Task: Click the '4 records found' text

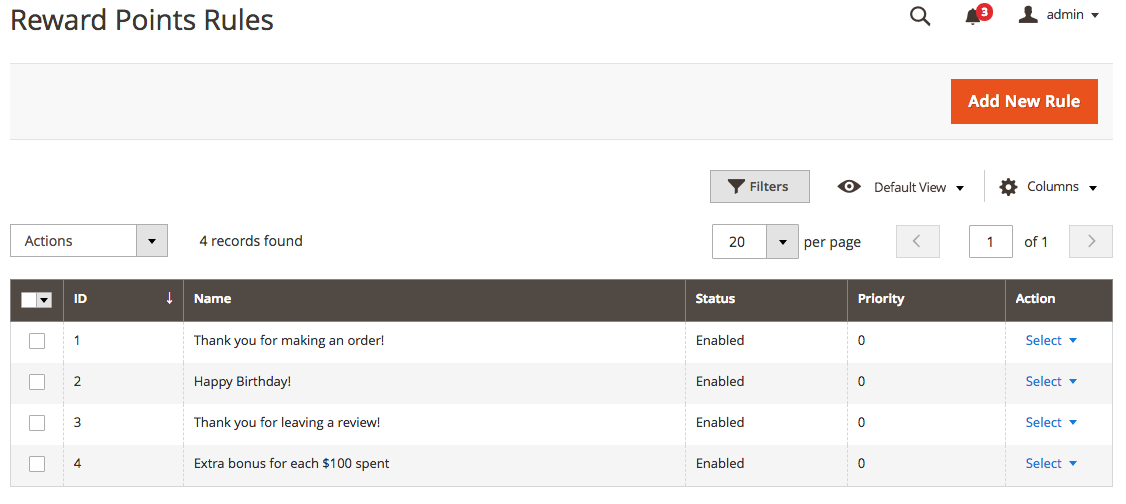Action: (251, 241)
